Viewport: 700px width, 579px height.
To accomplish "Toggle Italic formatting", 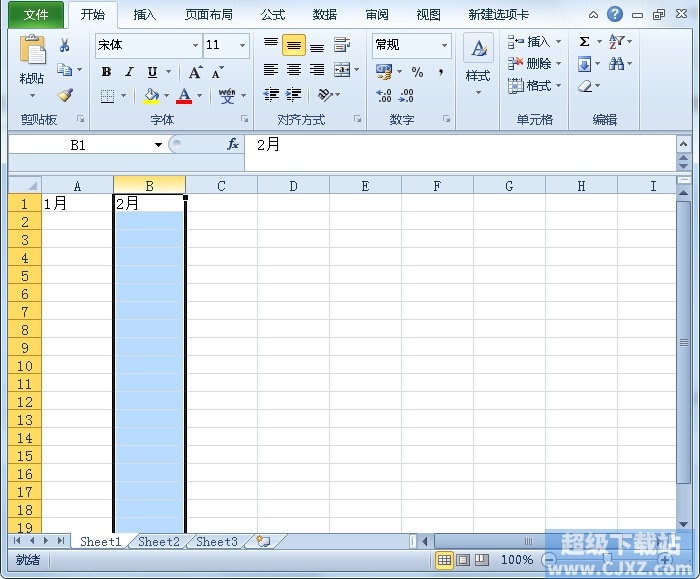I will [x=129, y=71].
